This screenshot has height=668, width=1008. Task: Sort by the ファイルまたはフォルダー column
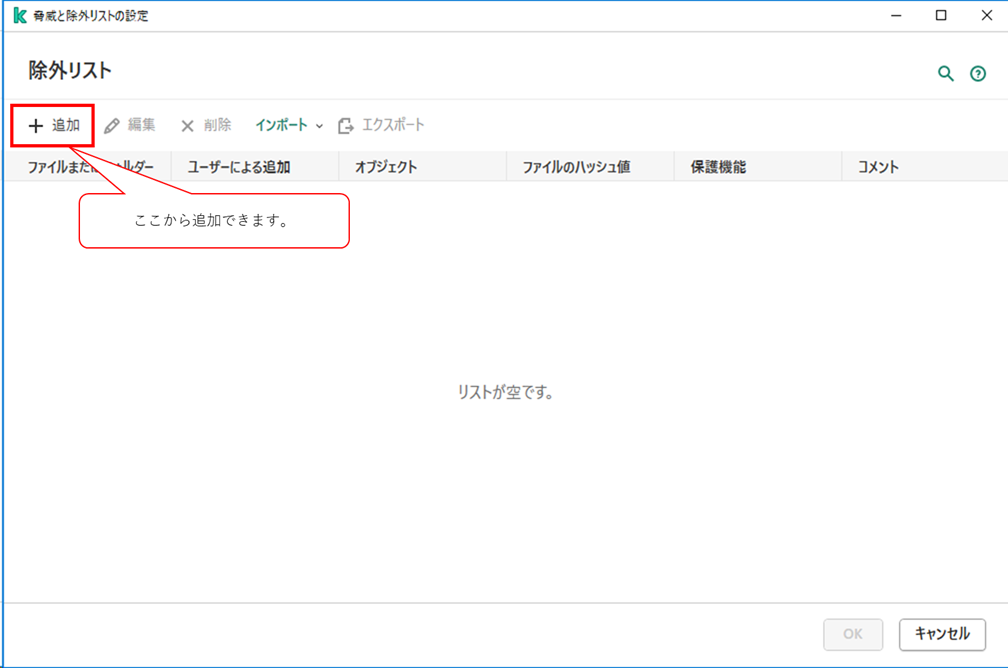click(x=90, y=166)
